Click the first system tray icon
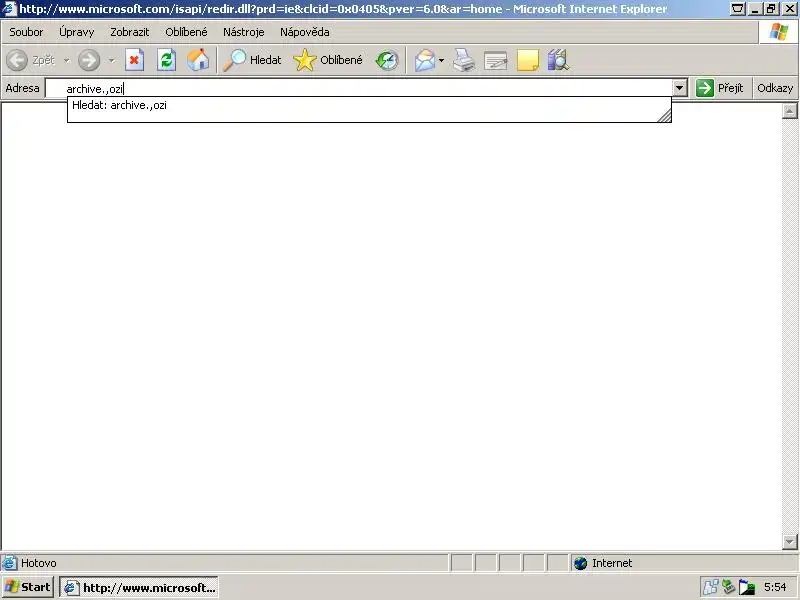The image size is (800, 600). 710,588
